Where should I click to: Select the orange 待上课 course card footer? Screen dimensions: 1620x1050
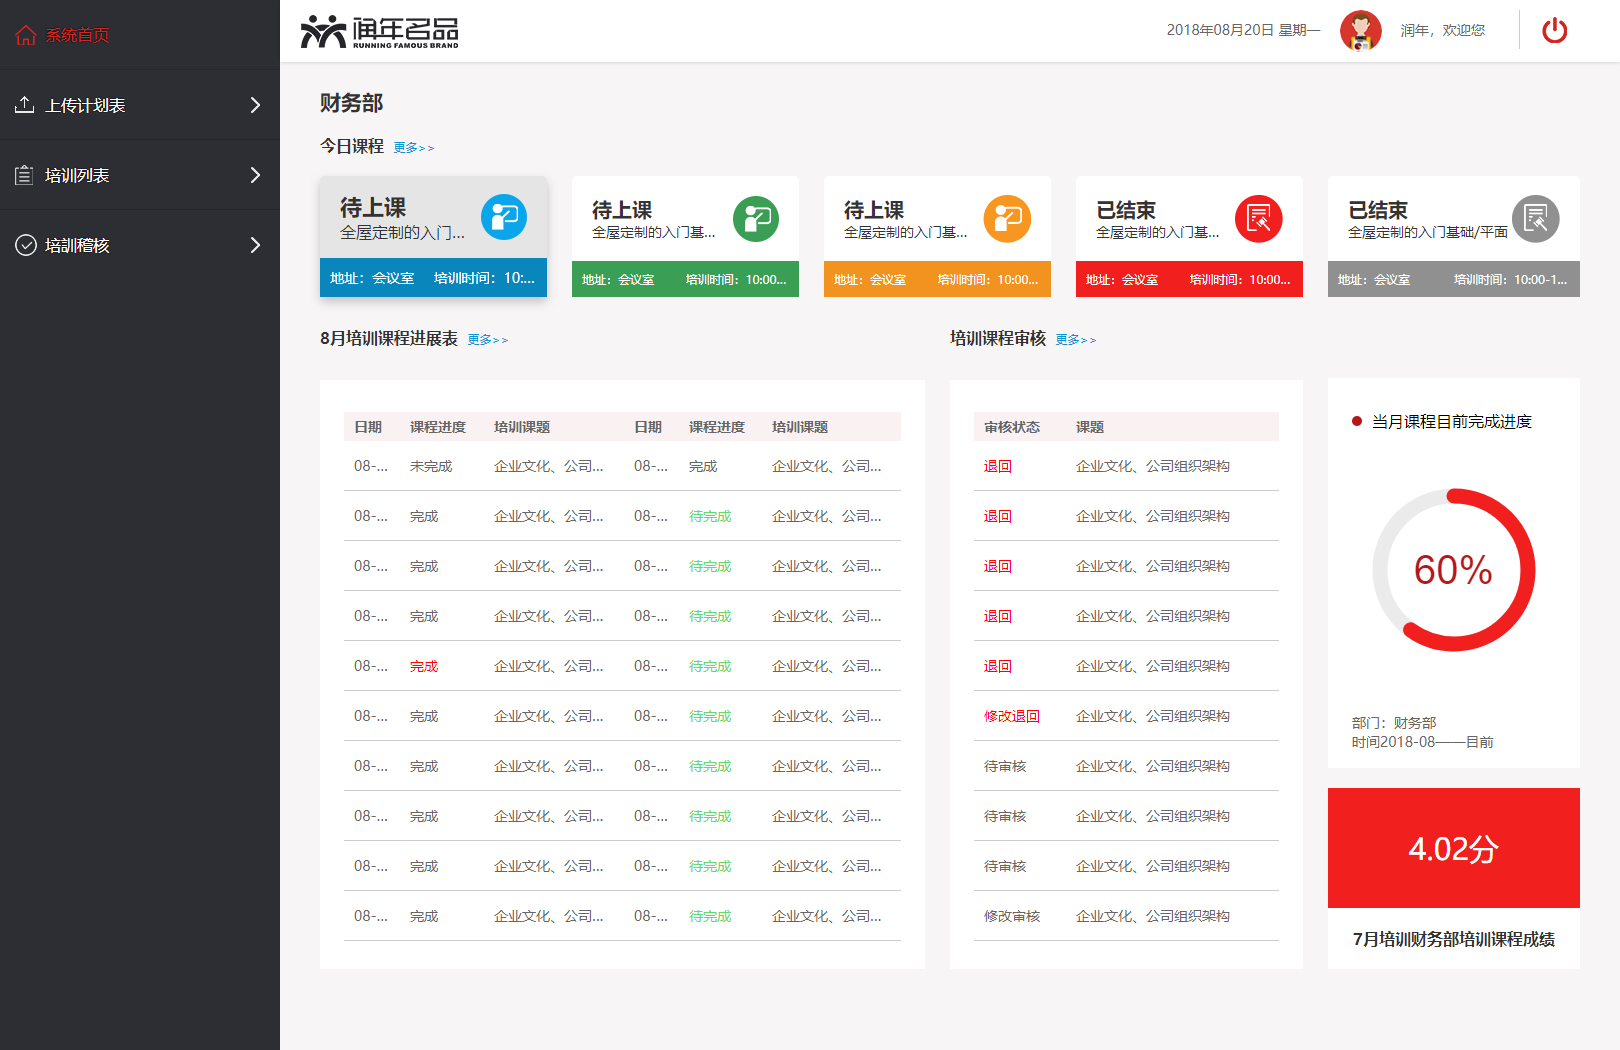[x=937, y=280]
